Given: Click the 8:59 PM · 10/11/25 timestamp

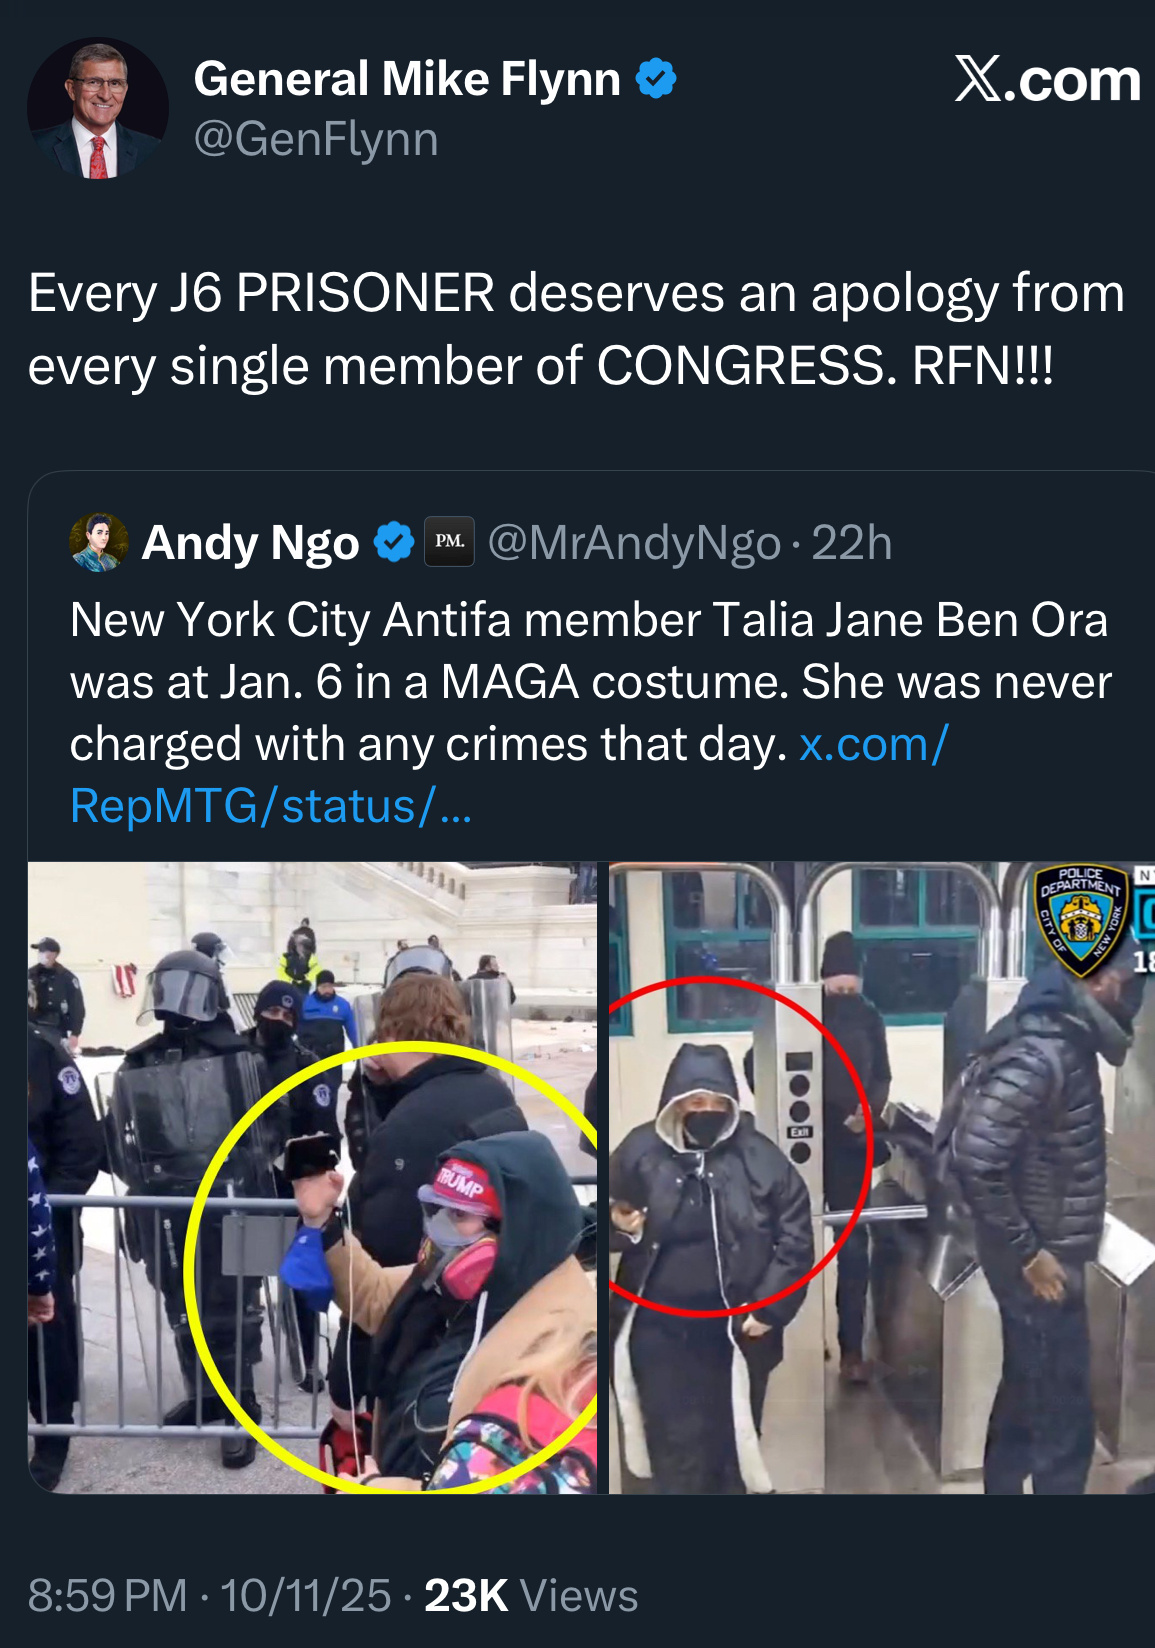Looking at the screenshot, I should pyautogui.click(x=209, y=1595).
